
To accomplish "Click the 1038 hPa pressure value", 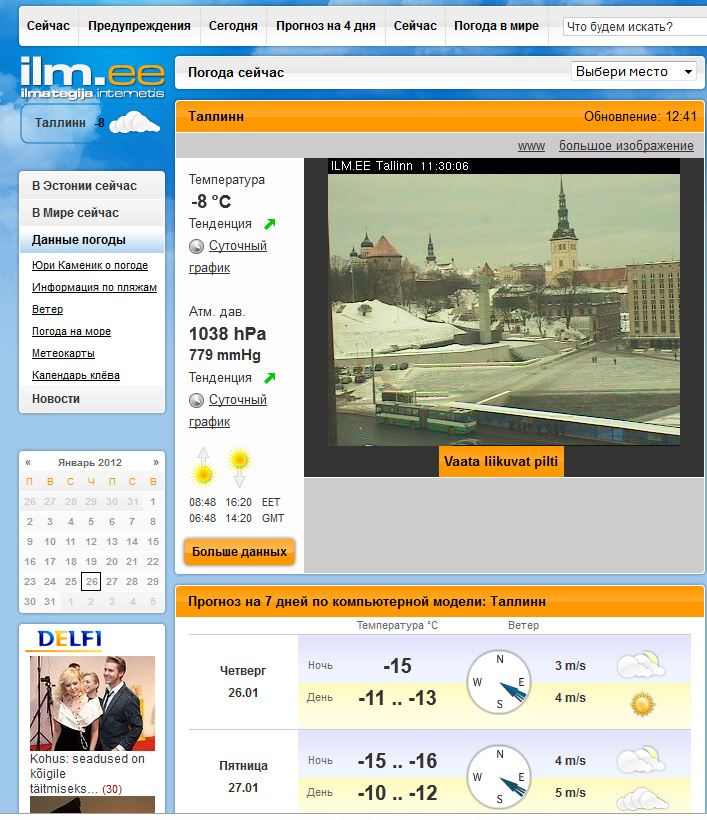I will pyautogui.click(x=227, y=334).
